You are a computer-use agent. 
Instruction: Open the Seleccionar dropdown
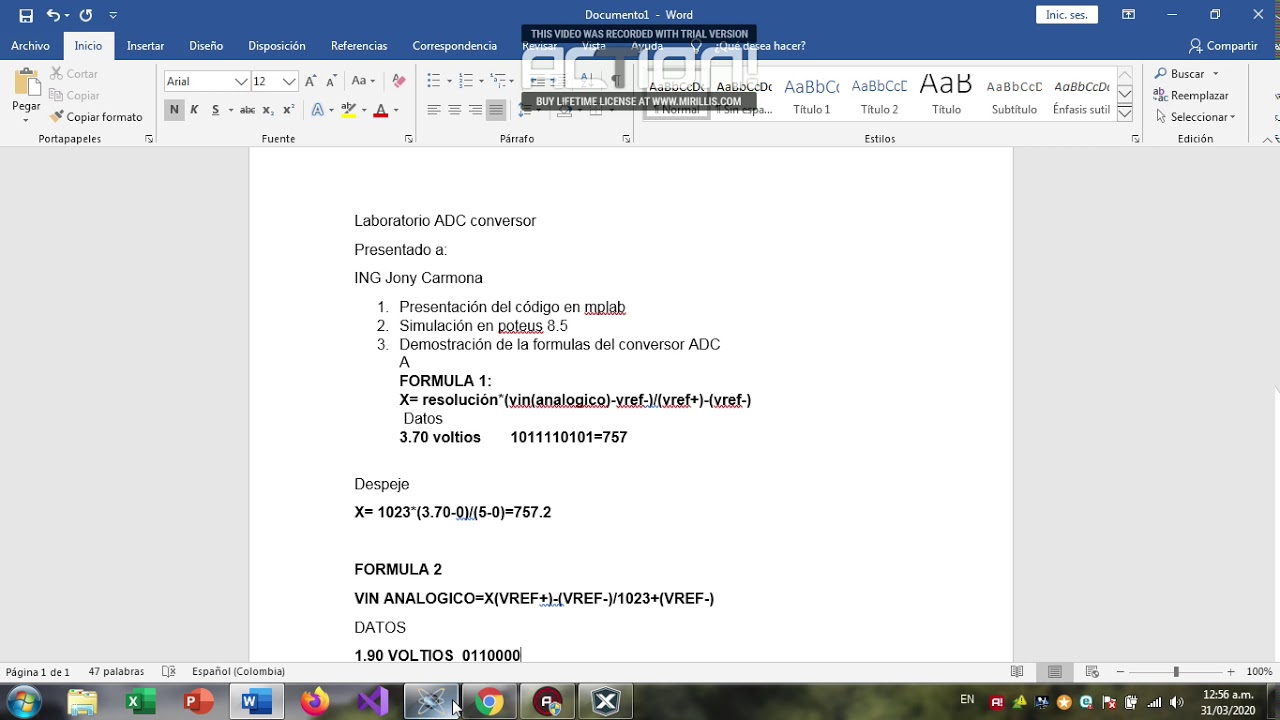click(x=1195, y=117)
